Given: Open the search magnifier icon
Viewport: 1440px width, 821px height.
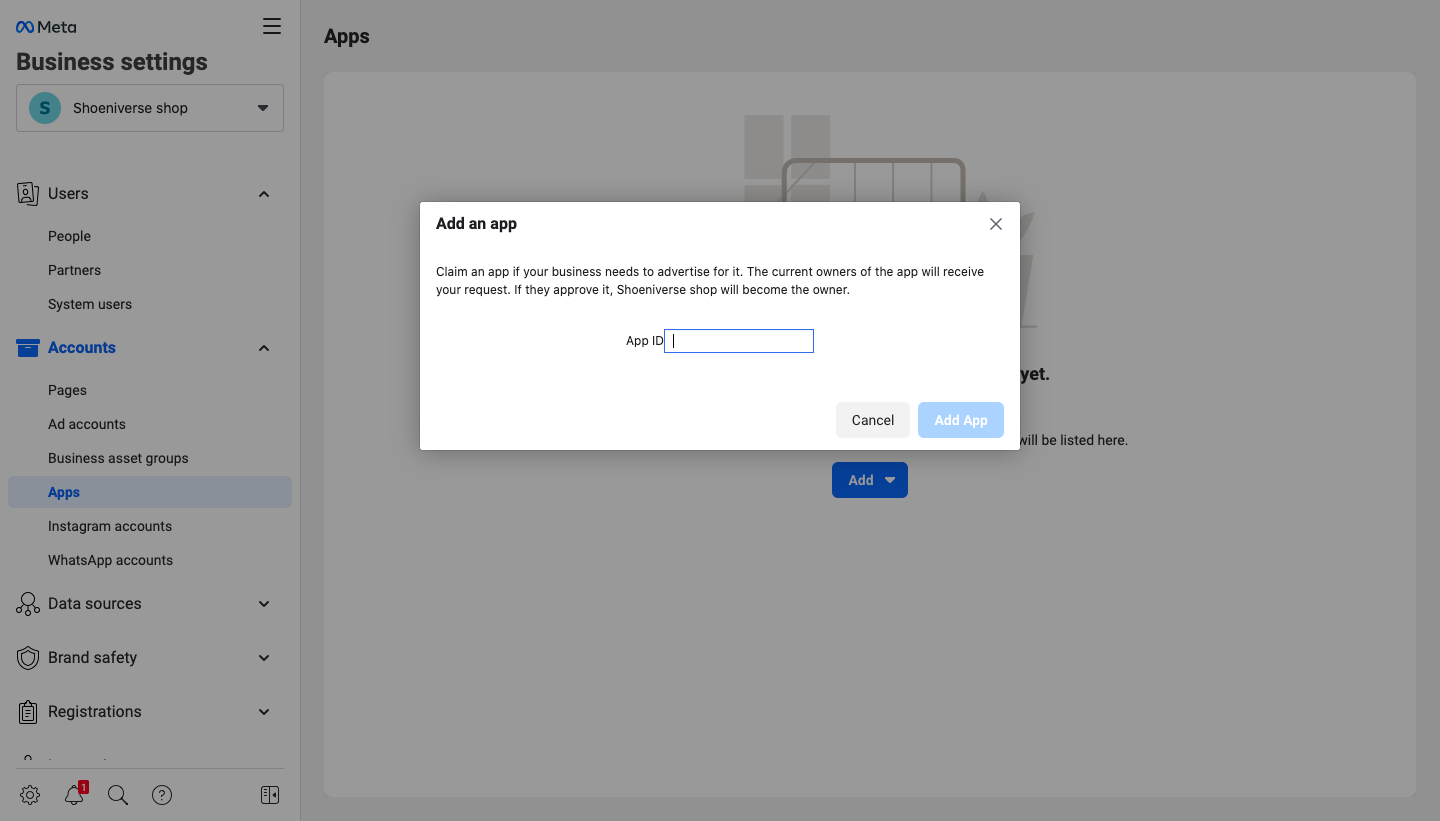Looking at the screenshot, I should click(118, 795).
